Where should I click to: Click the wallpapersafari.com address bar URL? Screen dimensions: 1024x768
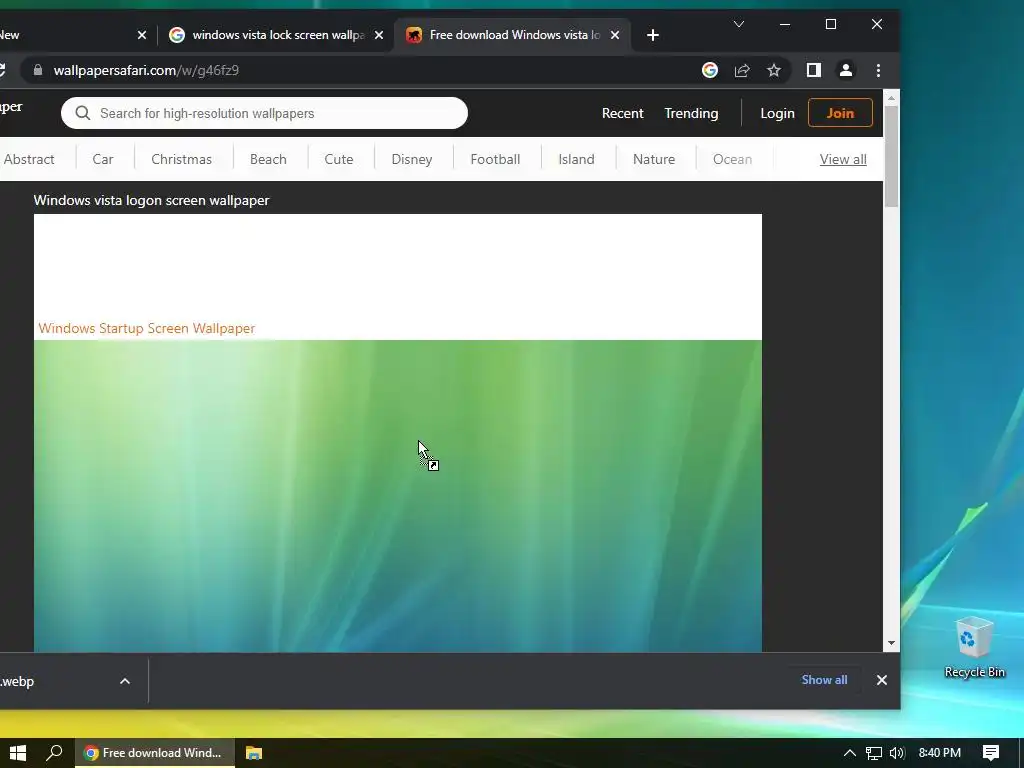146,70
